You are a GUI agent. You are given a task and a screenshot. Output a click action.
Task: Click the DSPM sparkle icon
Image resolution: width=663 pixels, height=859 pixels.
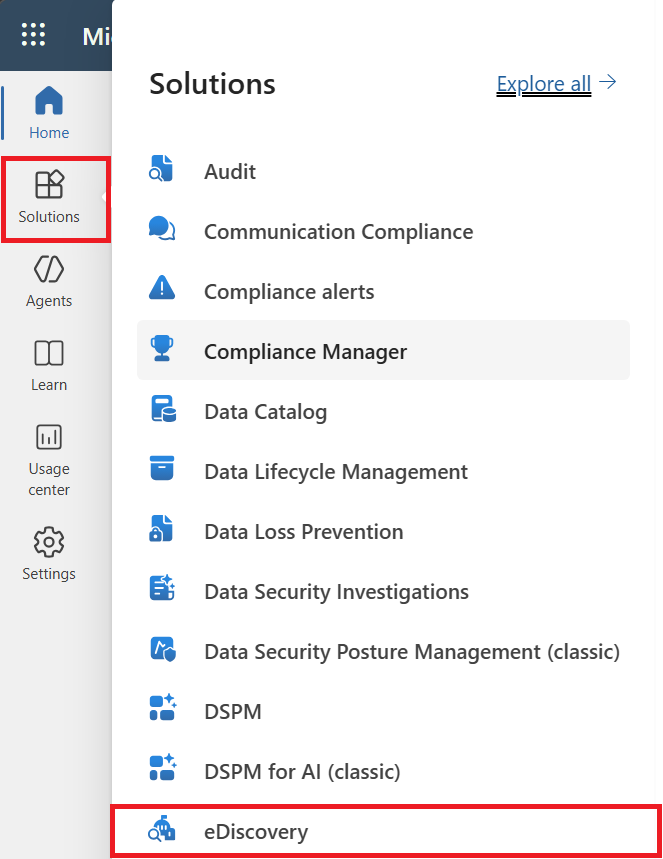tap(163, 707)
